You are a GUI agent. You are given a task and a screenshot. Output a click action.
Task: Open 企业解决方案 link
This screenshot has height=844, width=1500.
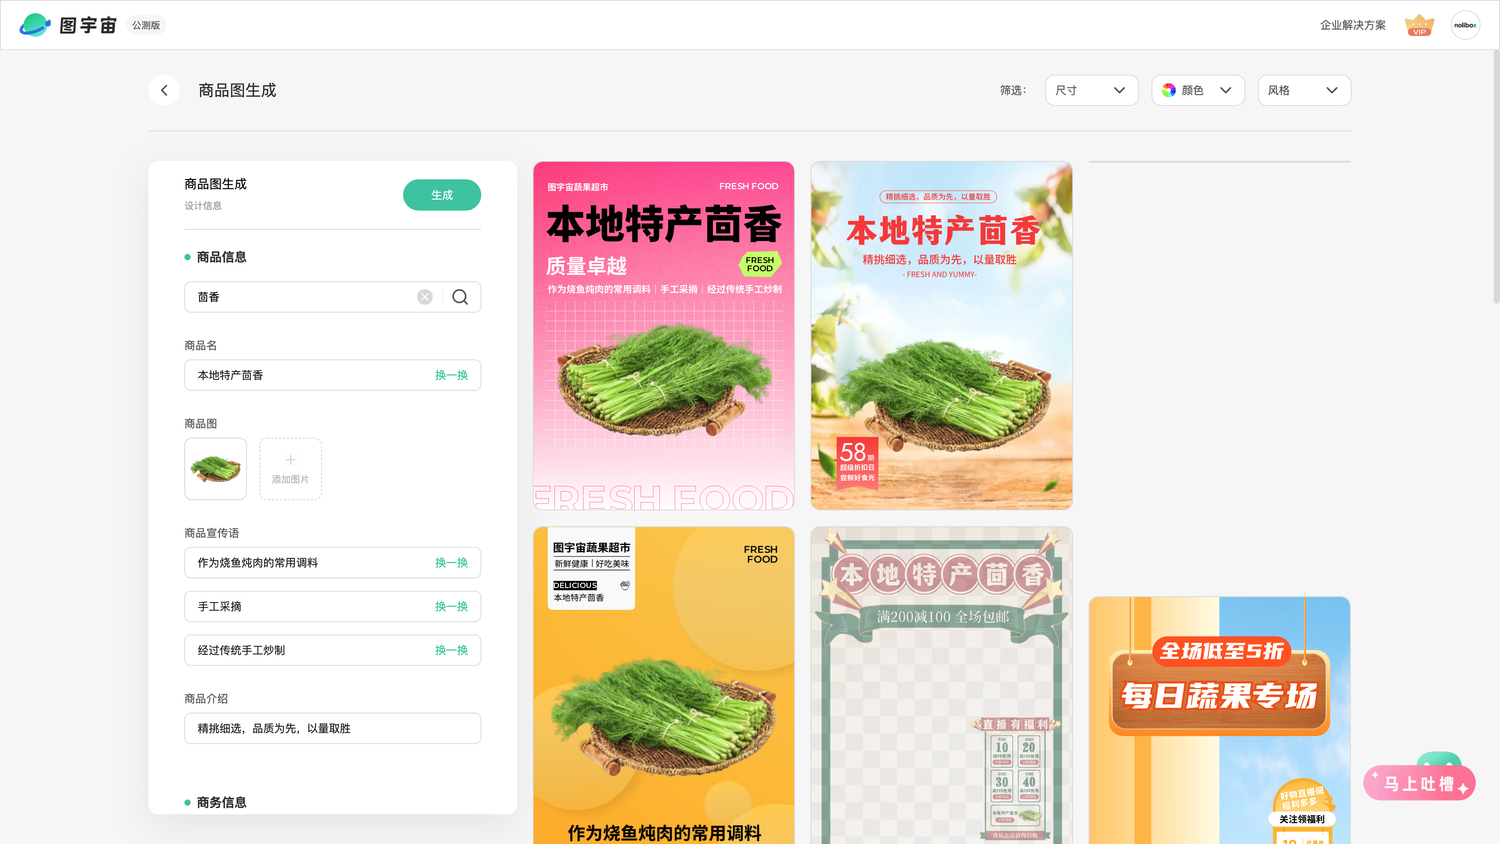click(x=1352, y=25)
